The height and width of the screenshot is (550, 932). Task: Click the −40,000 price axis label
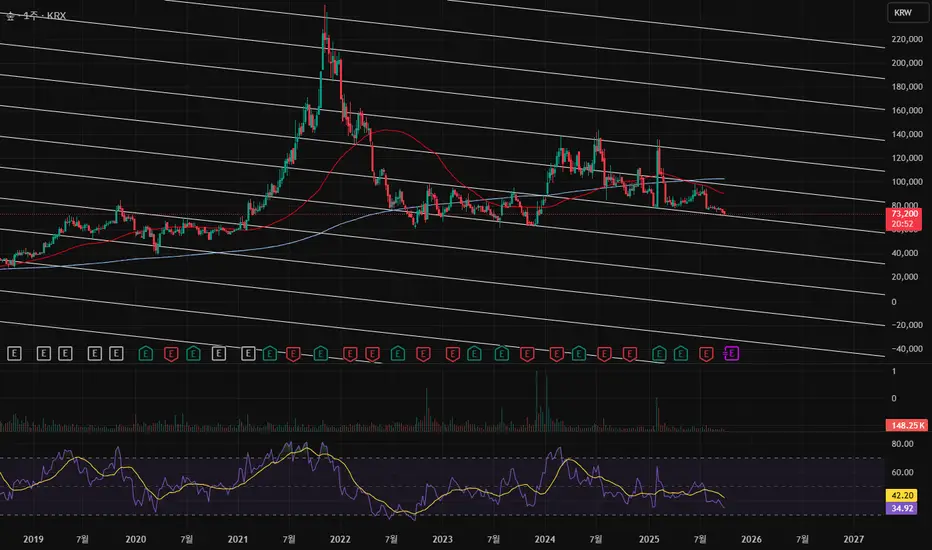coord(907,349)
